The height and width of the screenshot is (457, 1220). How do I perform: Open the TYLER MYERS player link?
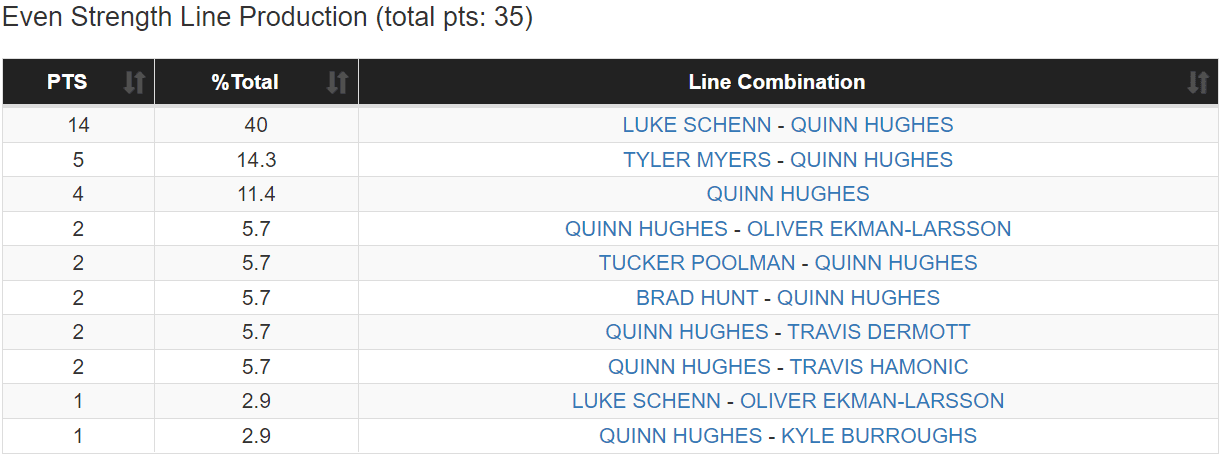(x=696, y=160)
